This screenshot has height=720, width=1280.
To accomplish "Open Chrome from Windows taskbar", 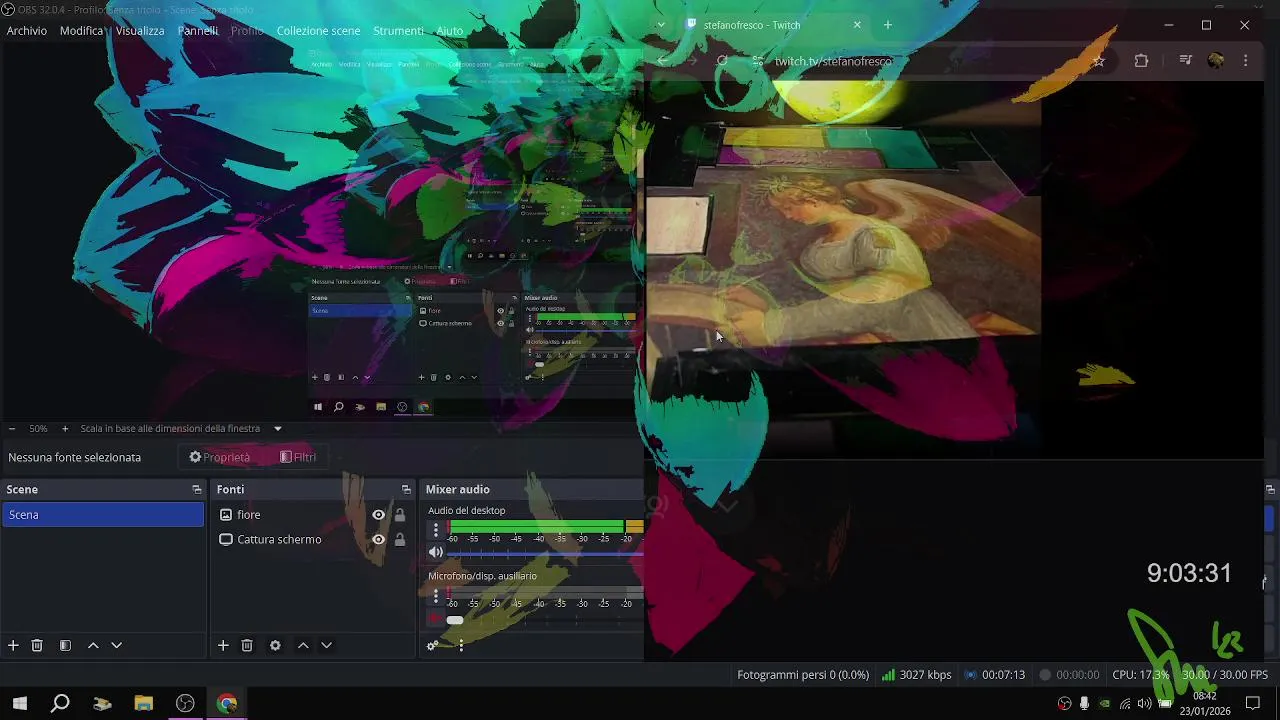I will tap(227, 704).
